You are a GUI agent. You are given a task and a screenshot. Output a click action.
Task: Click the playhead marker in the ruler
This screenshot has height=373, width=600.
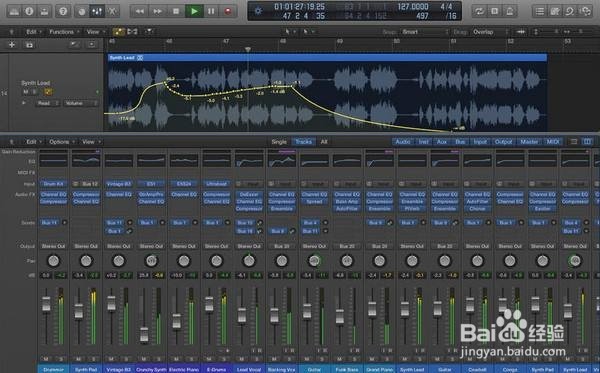tap(248, 49)
